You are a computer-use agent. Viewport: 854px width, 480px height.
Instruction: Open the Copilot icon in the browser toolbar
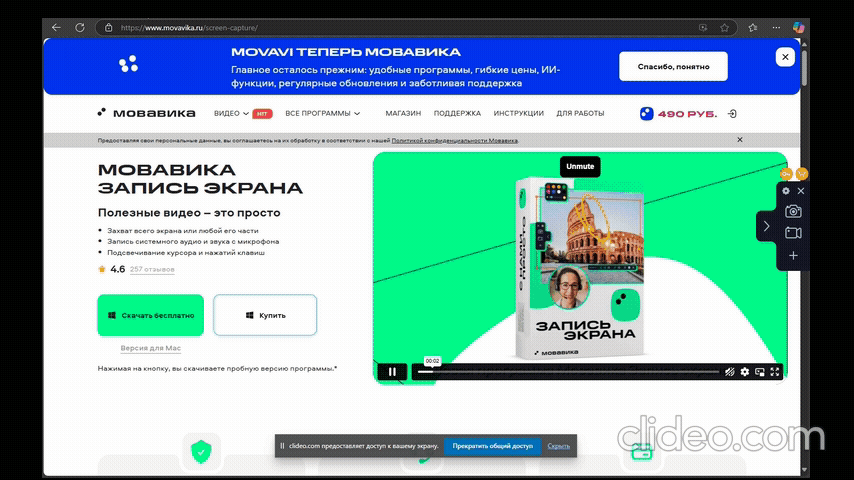[798, 27]
